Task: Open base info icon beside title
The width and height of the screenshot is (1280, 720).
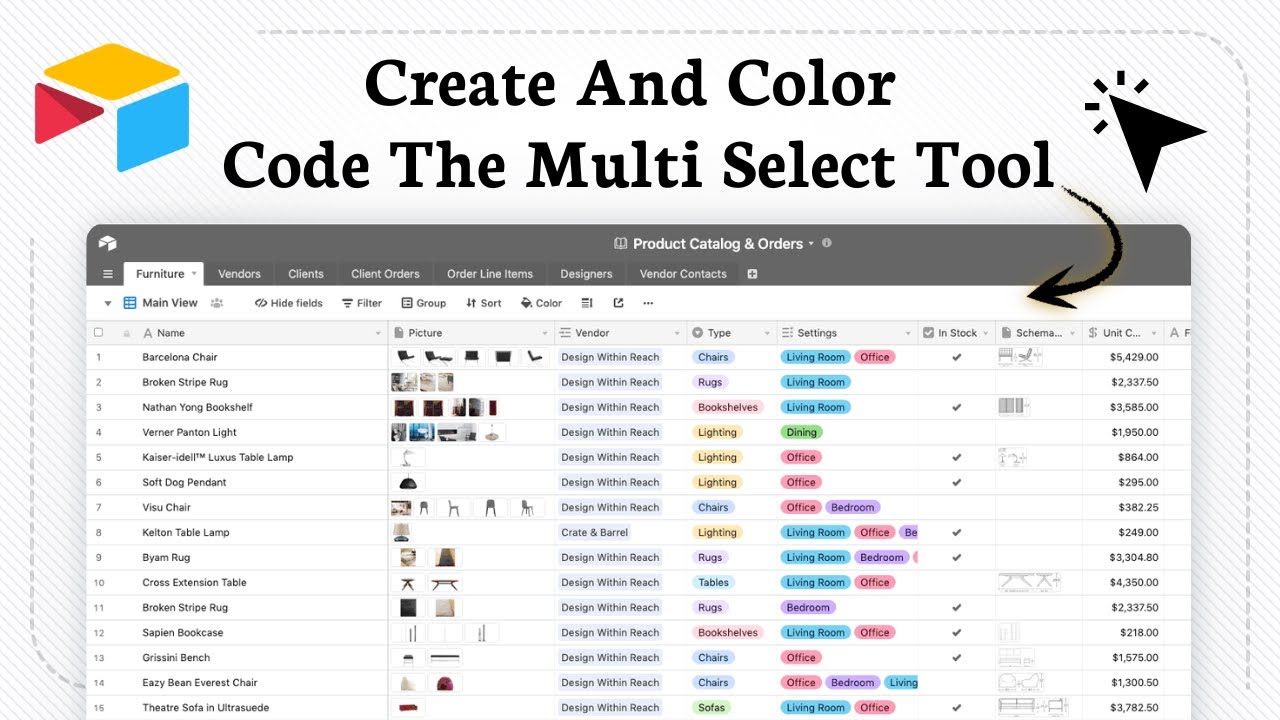Action: [x=827, y=243]
